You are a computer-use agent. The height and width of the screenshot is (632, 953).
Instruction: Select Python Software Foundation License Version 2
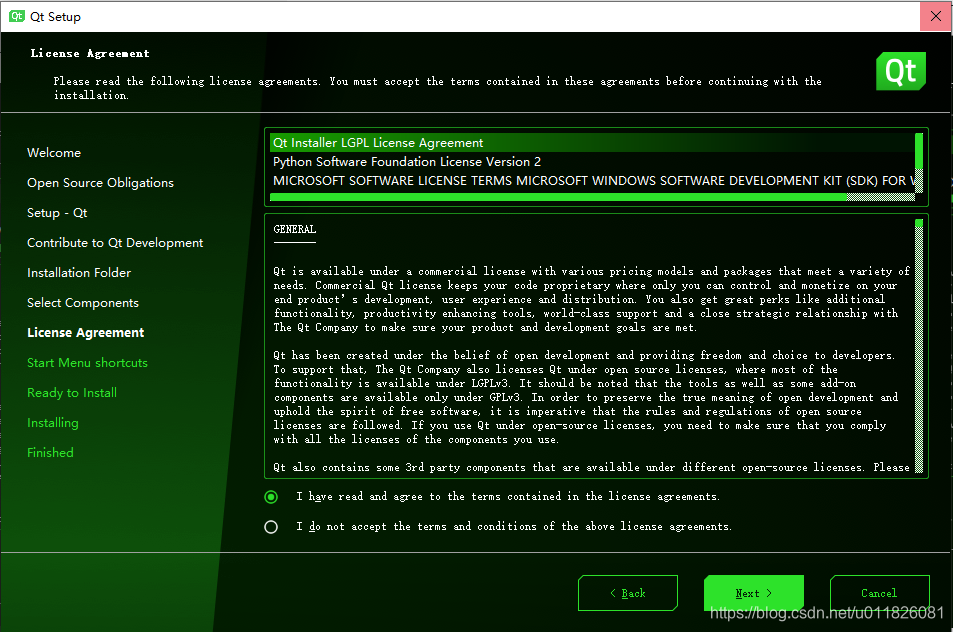592,162
